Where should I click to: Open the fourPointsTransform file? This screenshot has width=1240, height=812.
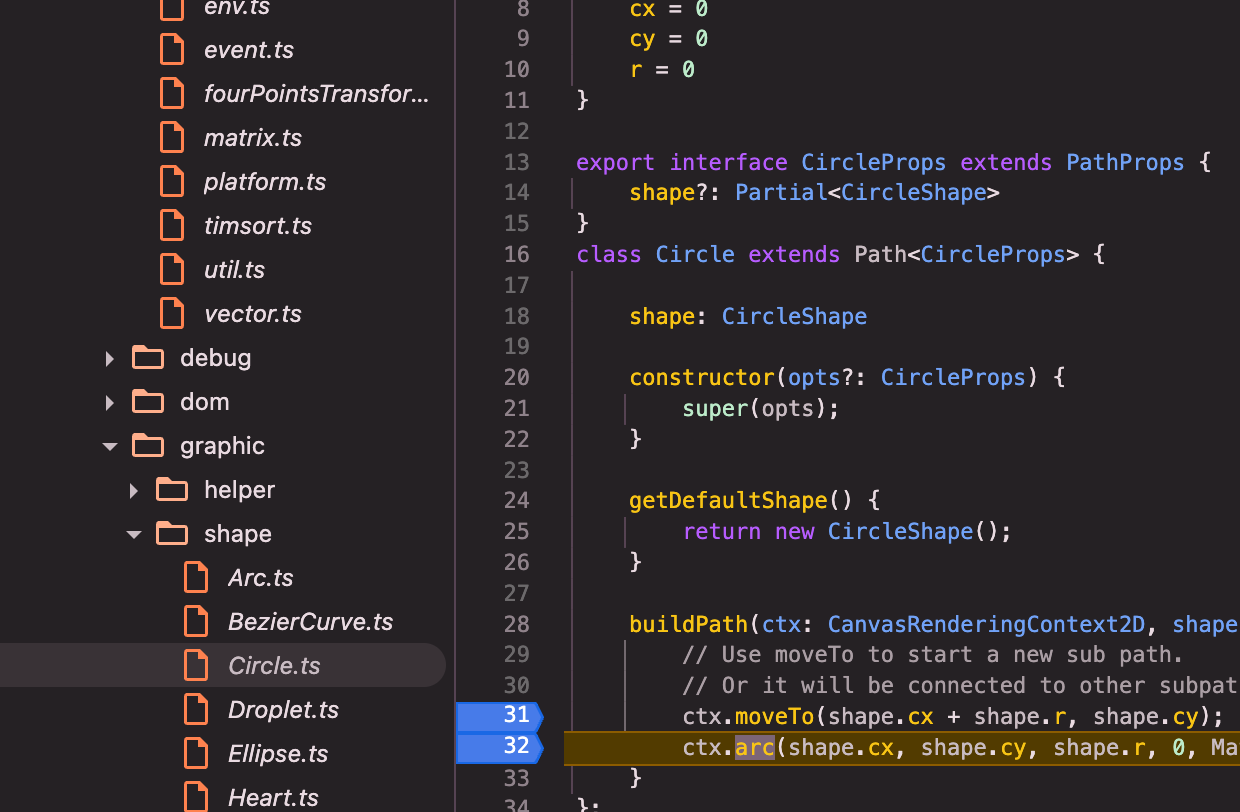pyautogui.click(x=315, y=94)
